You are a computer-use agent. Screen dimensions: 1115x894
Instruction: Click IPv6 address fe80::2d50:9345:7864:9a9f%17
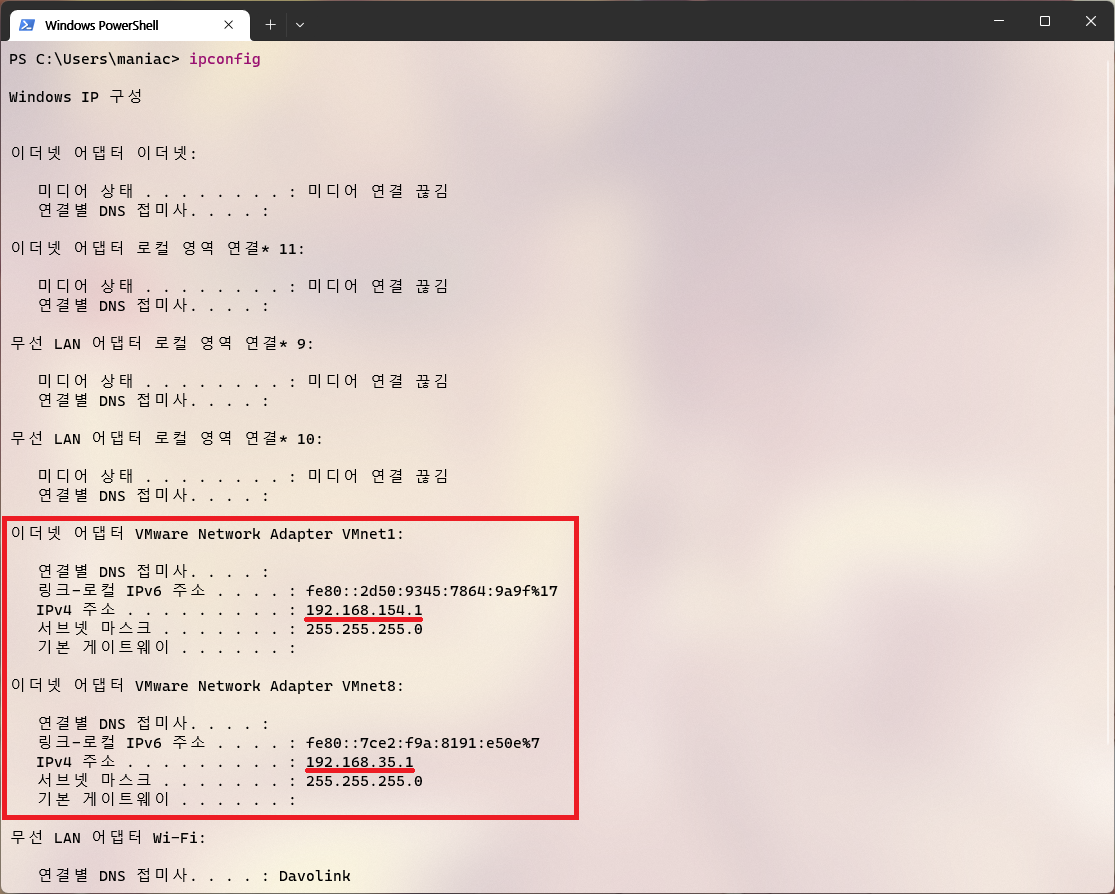click(x=432, y=591)
